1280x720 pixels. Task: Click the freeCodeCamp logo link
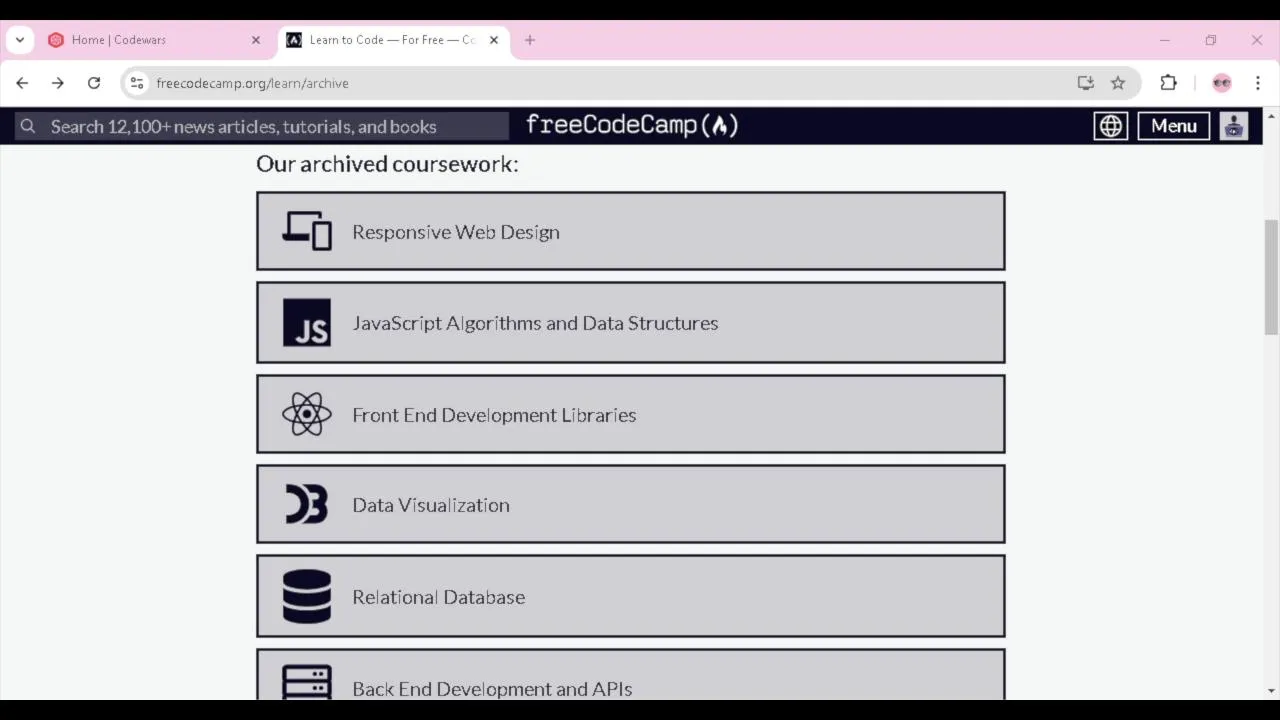(x=632, y=125)
